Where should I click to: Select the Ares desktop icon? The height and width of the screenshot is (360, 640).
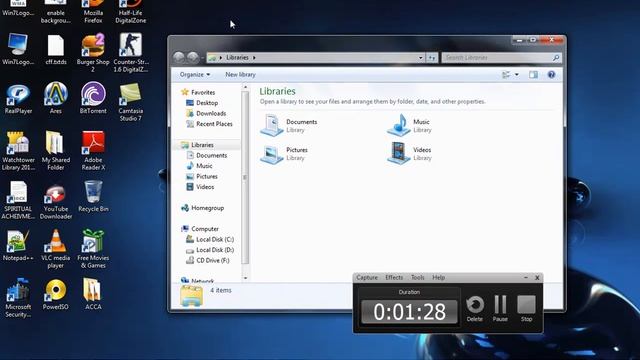[x=56, y=98]
